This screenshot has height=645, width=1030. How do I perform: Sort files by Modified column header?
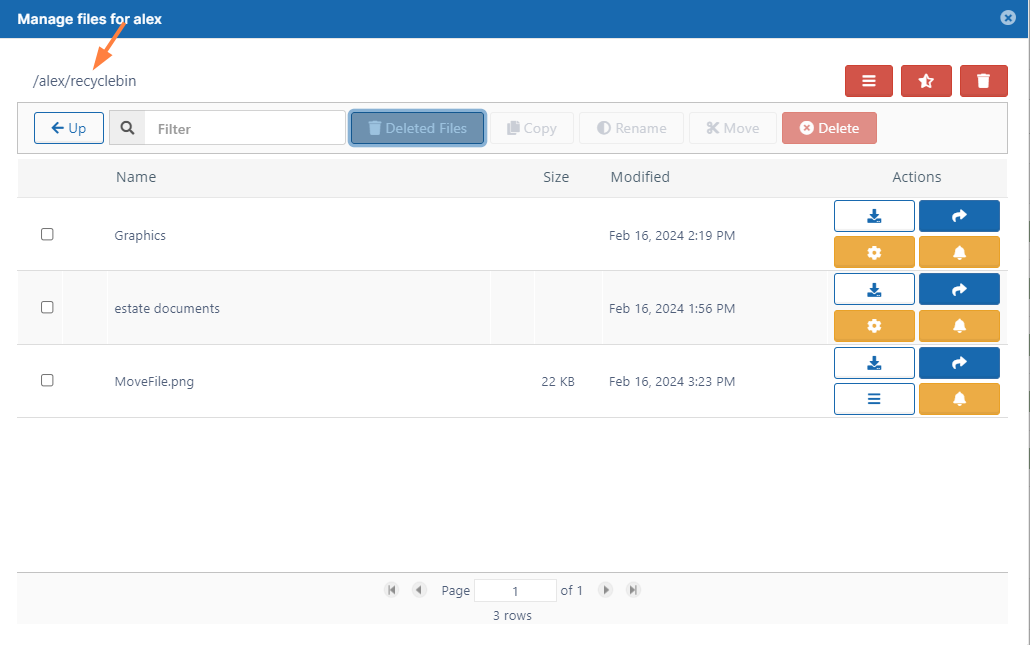point(640,177)
